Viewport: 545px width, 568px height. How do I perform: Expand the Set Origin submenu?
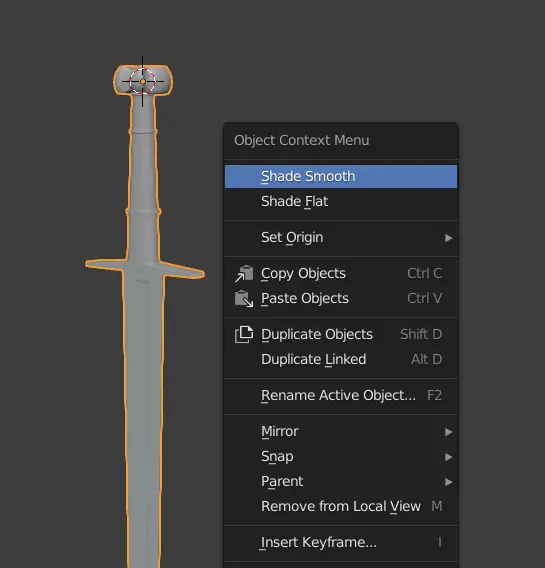click(341, 238)
